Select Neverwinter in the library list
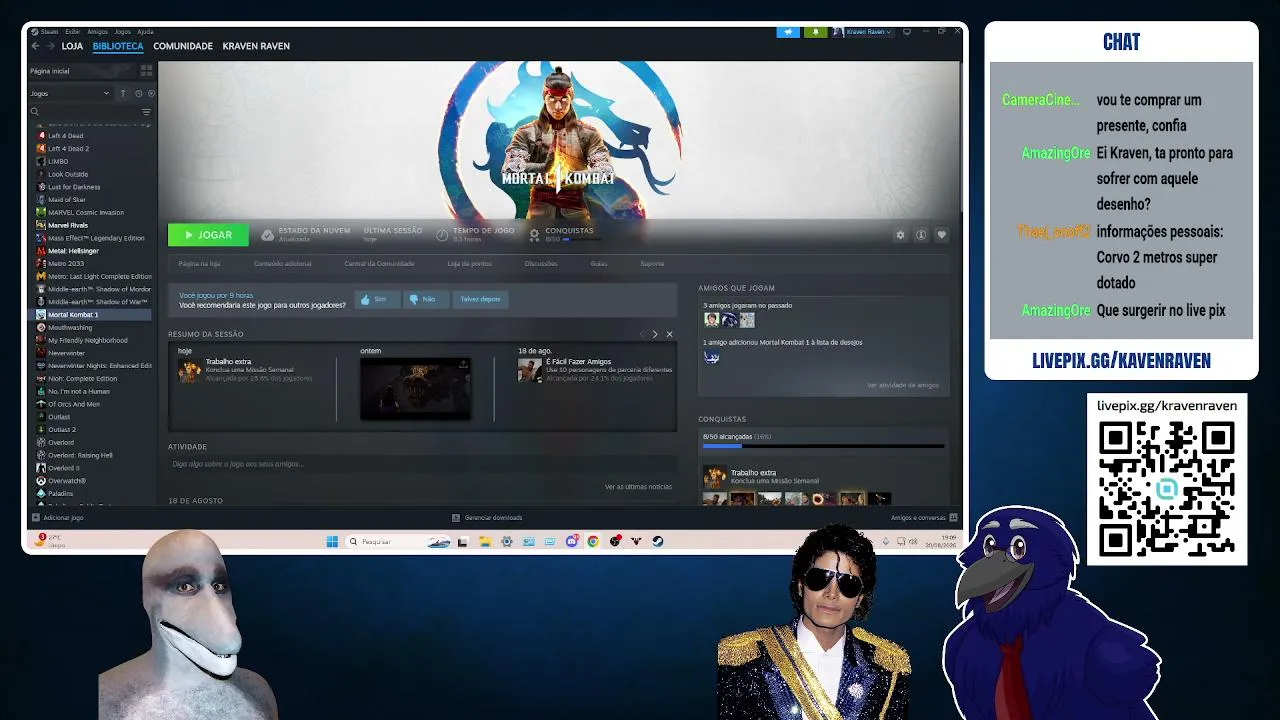This screenshot has height=720, width=1280. point(67,353)
